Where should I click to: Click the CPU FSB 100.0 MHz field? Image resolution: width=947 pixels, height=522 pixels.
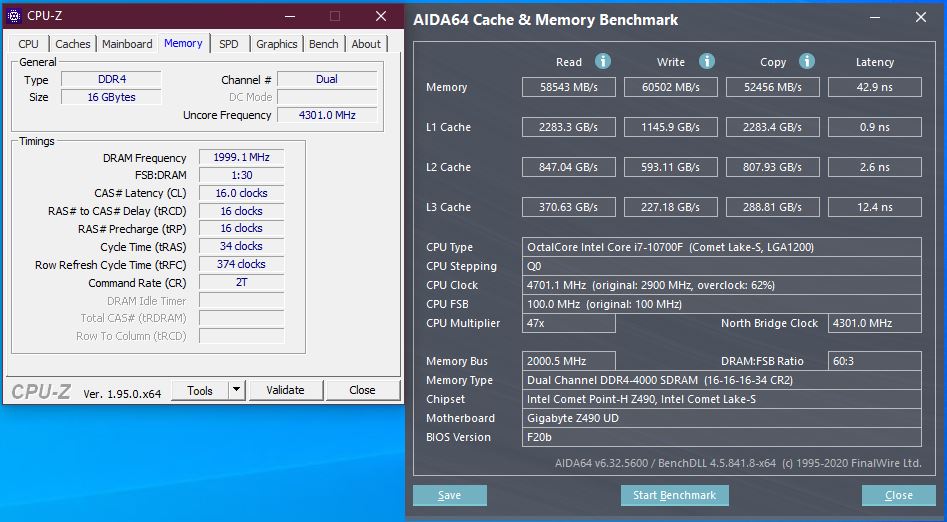click(x=722, y=304)
